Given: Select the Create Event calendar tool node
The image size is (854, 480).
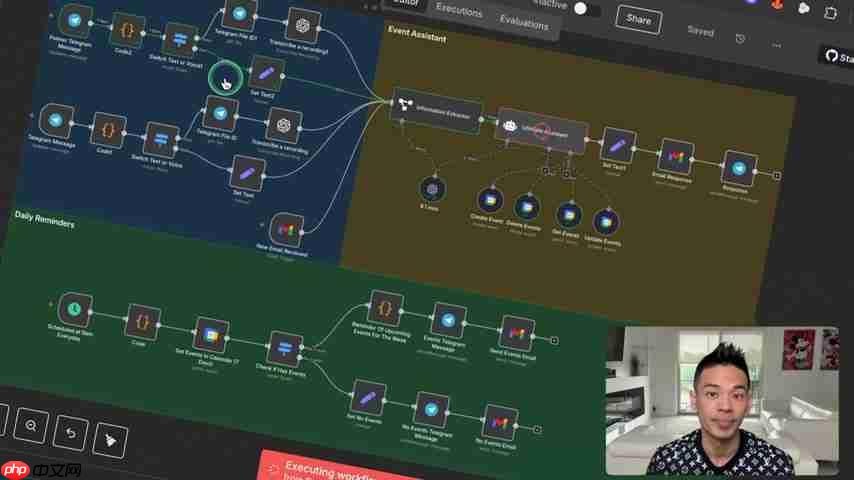Looking at the screenshot, I should click(x=488, y=200).
